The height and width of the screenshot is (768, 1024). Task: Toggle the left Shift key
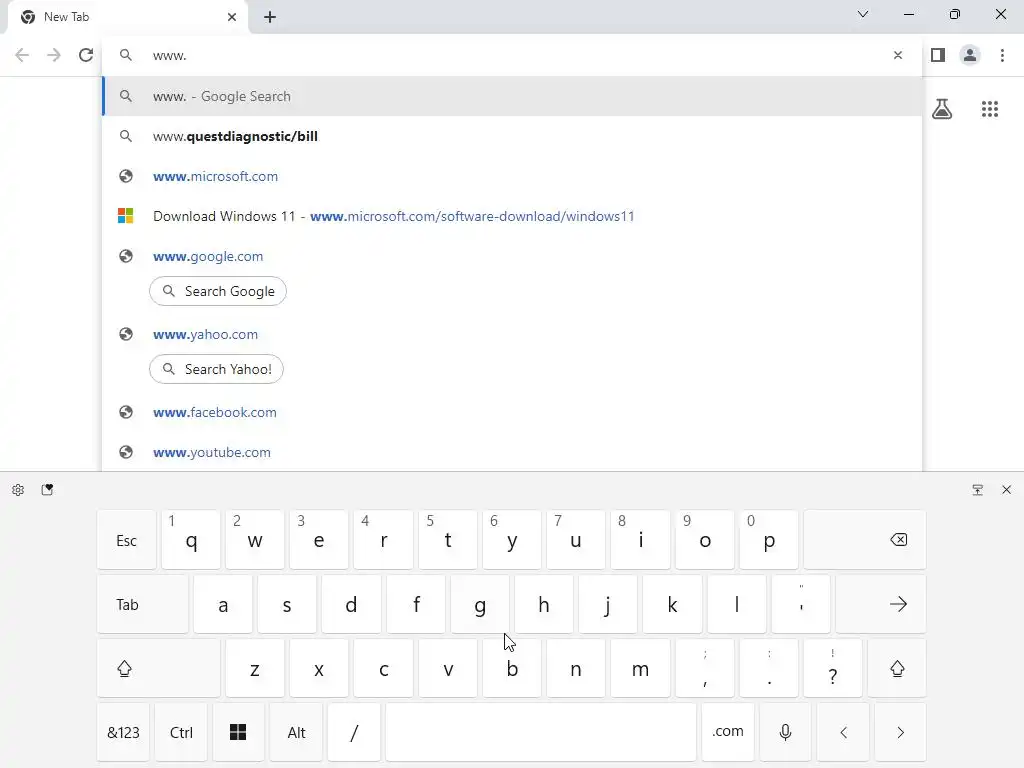point(159,668)
